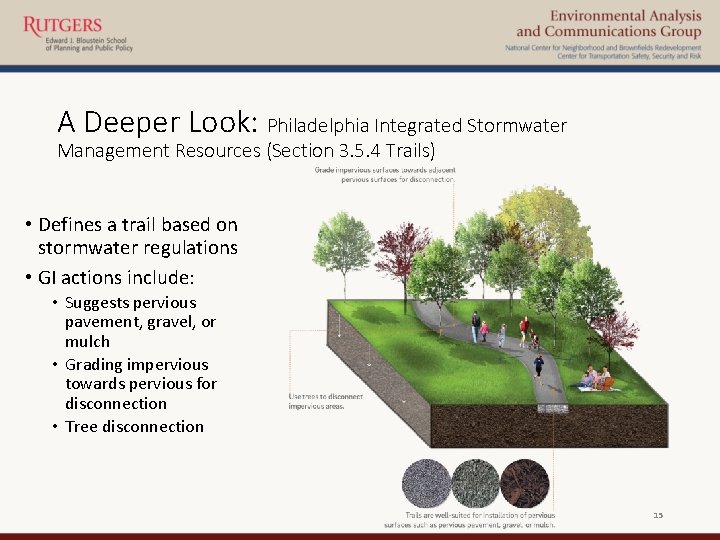Click caption 'Use trees to disconnect impervious areas.'

(326, 401)
